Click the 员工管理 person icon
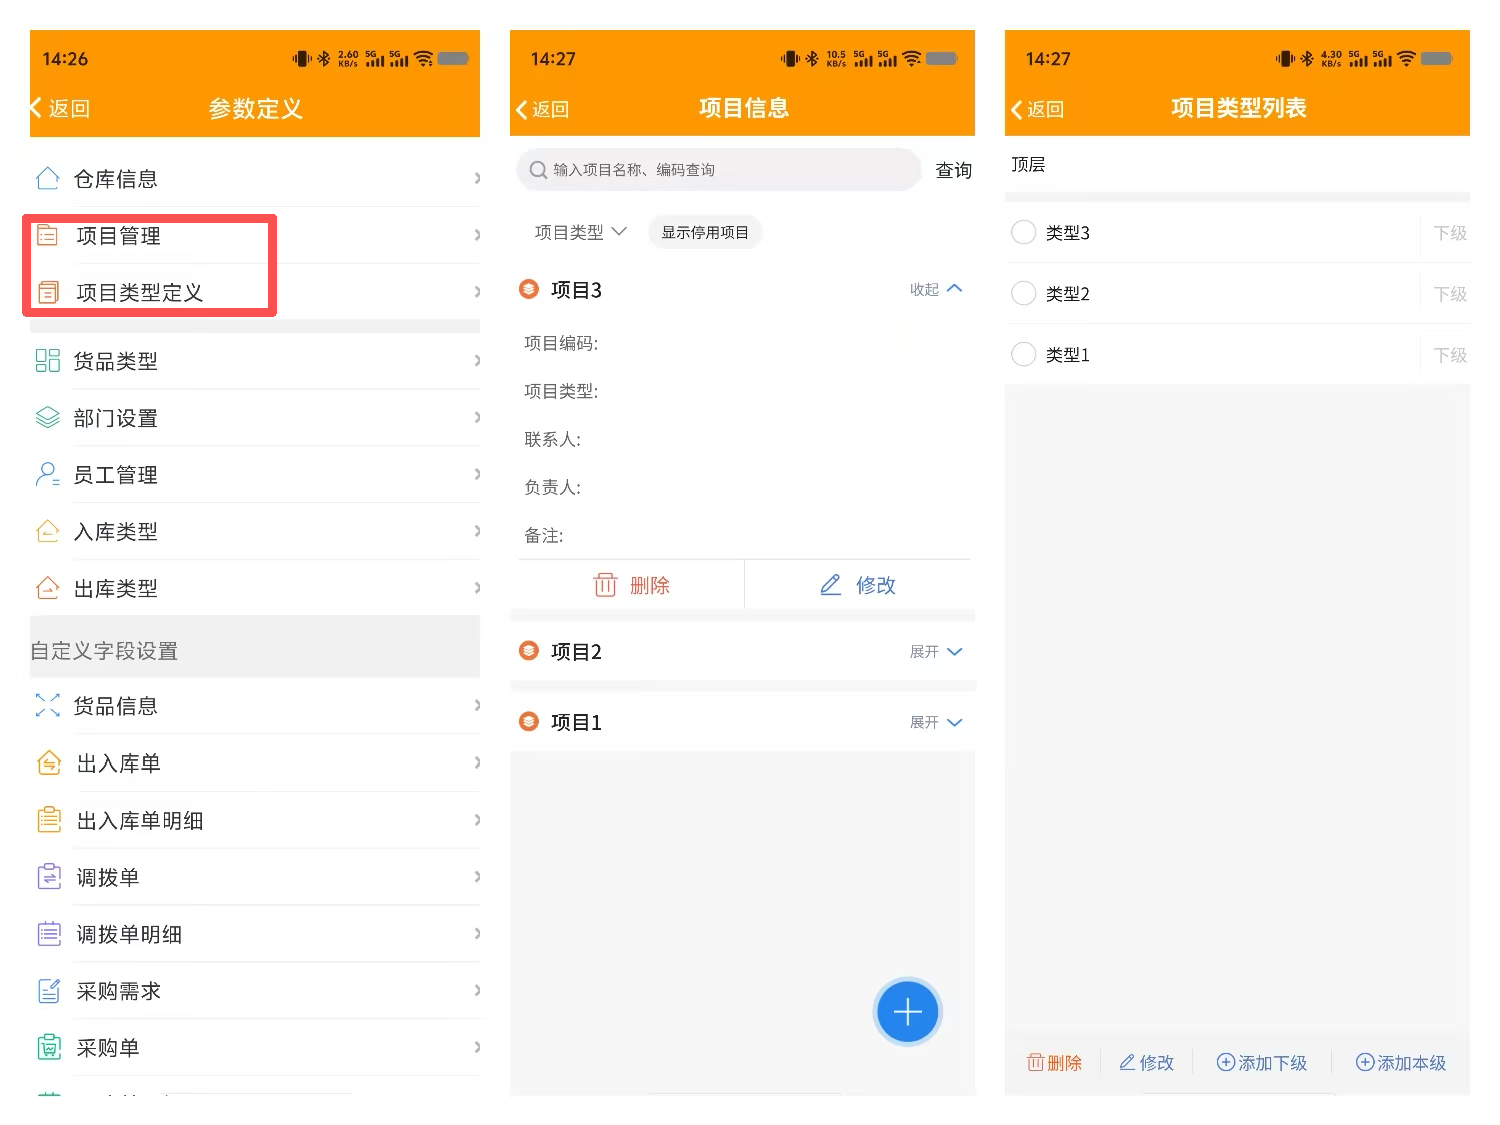The width and height of the screenshot is (1500, 1125). click(x=47, y=474)
